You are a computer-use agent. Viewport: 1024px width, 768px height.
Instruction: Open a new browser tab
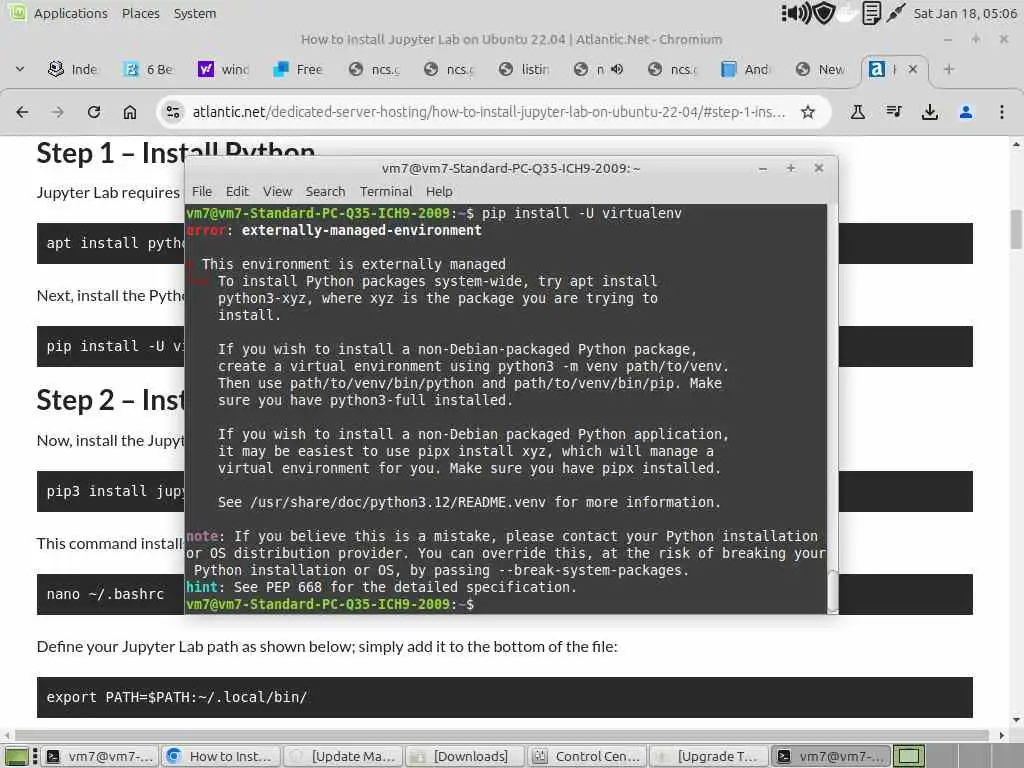pyautogui.click(x=949, y=69)
